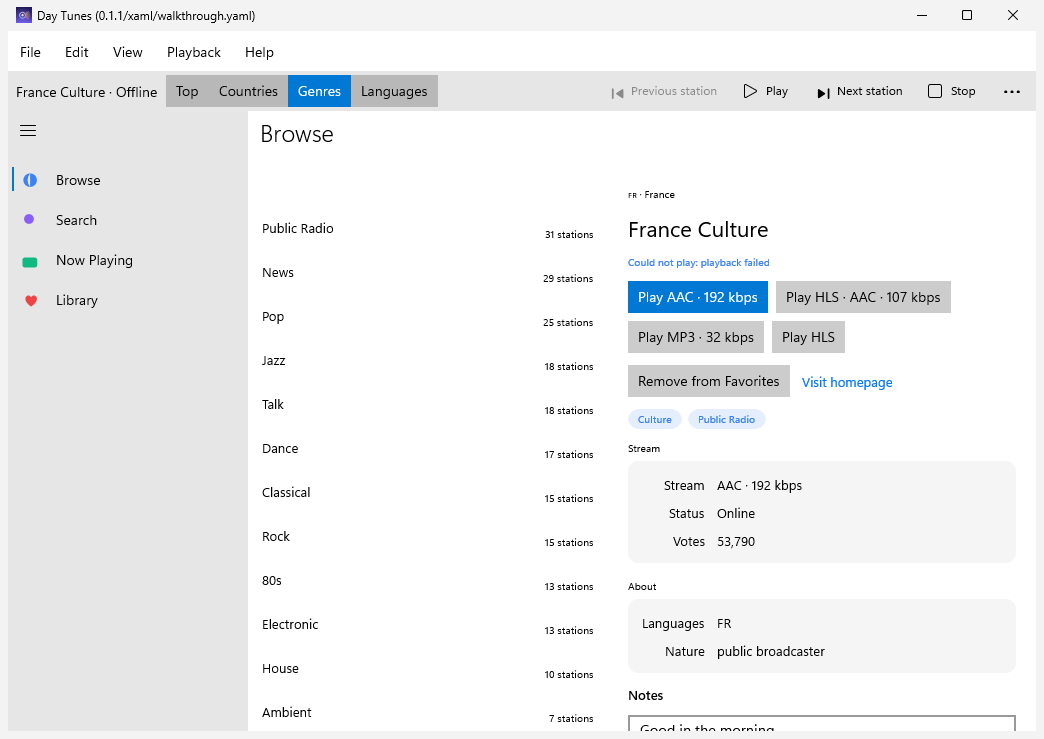The width and height of the screenshot is (1044, 739).
Task: Switch to the Countries tab
Action: click(x=248, y=91)
